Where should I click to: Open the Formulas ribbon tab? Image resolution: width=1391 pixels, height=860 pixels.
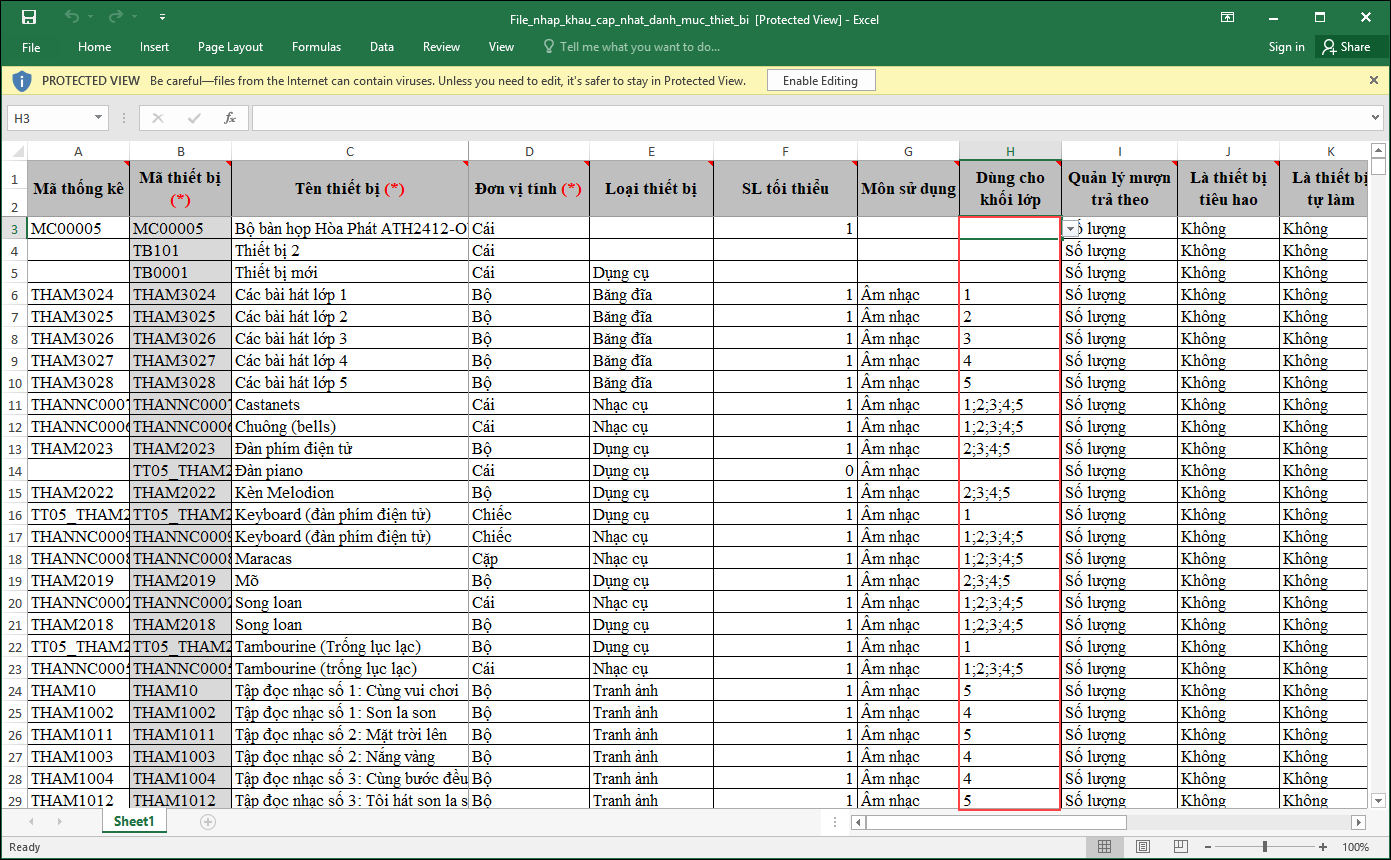(316, 47)
